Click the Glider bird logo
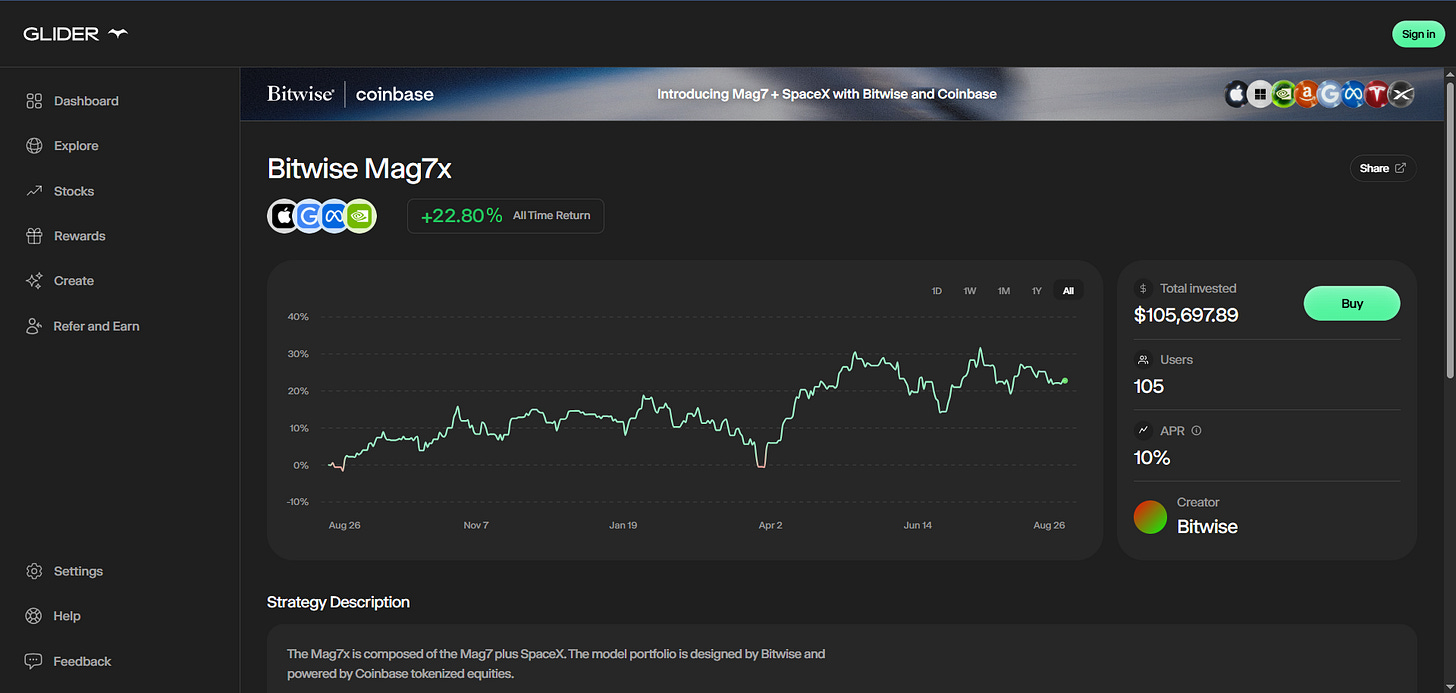The height and width of the screenshot is (693, 1456). point(118,34)
